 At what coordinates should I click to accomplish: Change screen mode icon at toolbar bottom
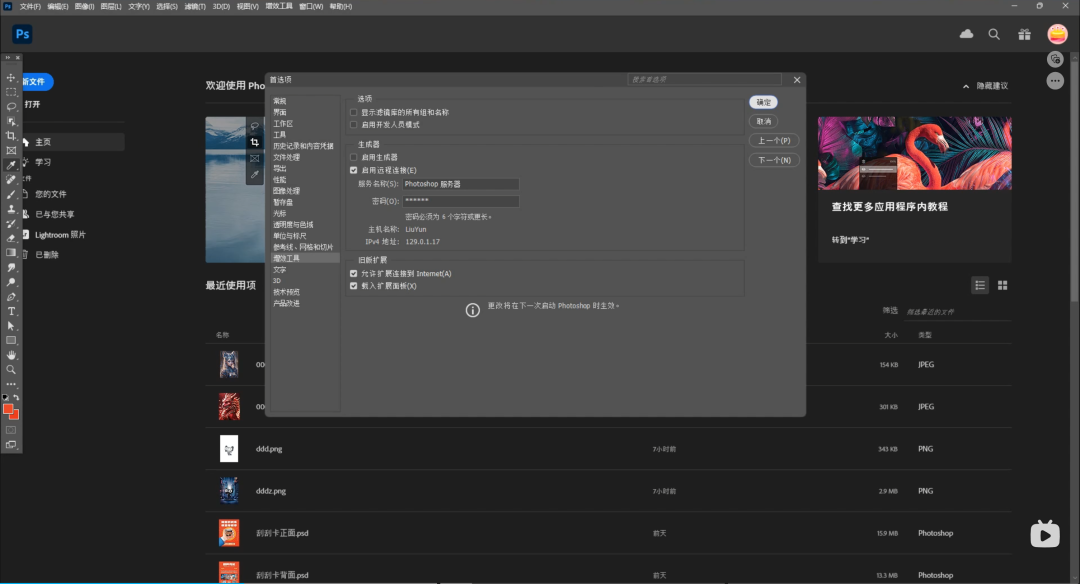point(11,445)
